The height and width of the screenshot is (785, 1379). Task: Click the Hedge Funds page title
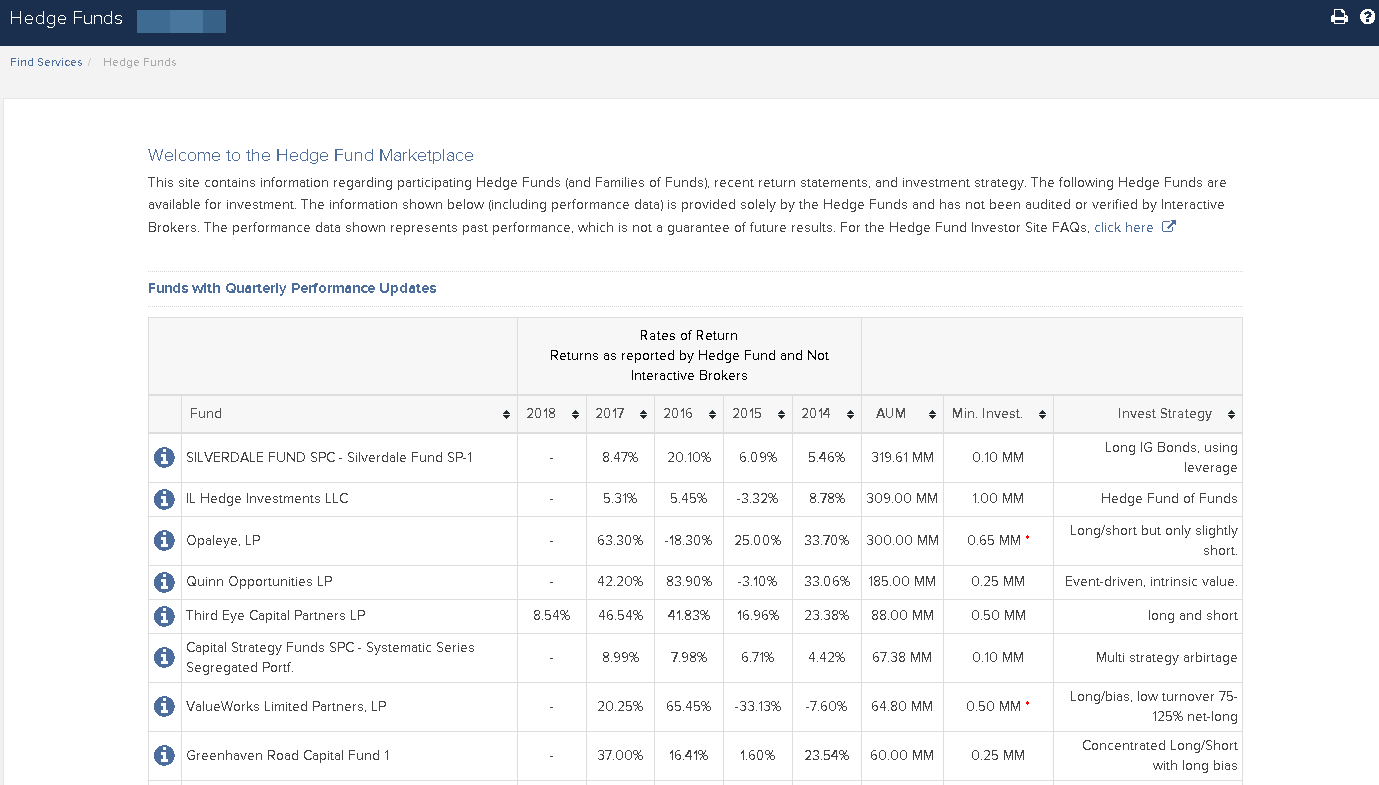pyautogui.click(x=66, y=19)
